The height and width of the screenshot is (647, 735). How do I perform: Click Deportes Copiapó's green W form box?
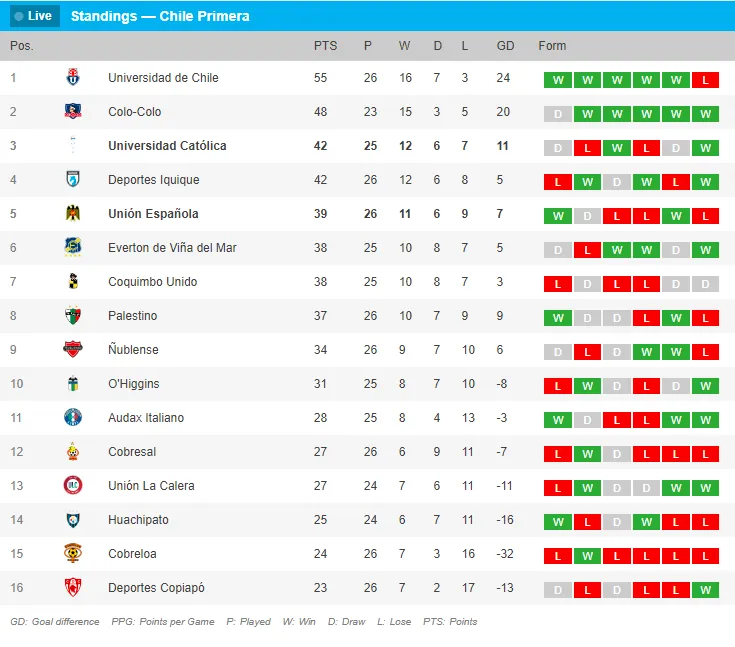705,590
